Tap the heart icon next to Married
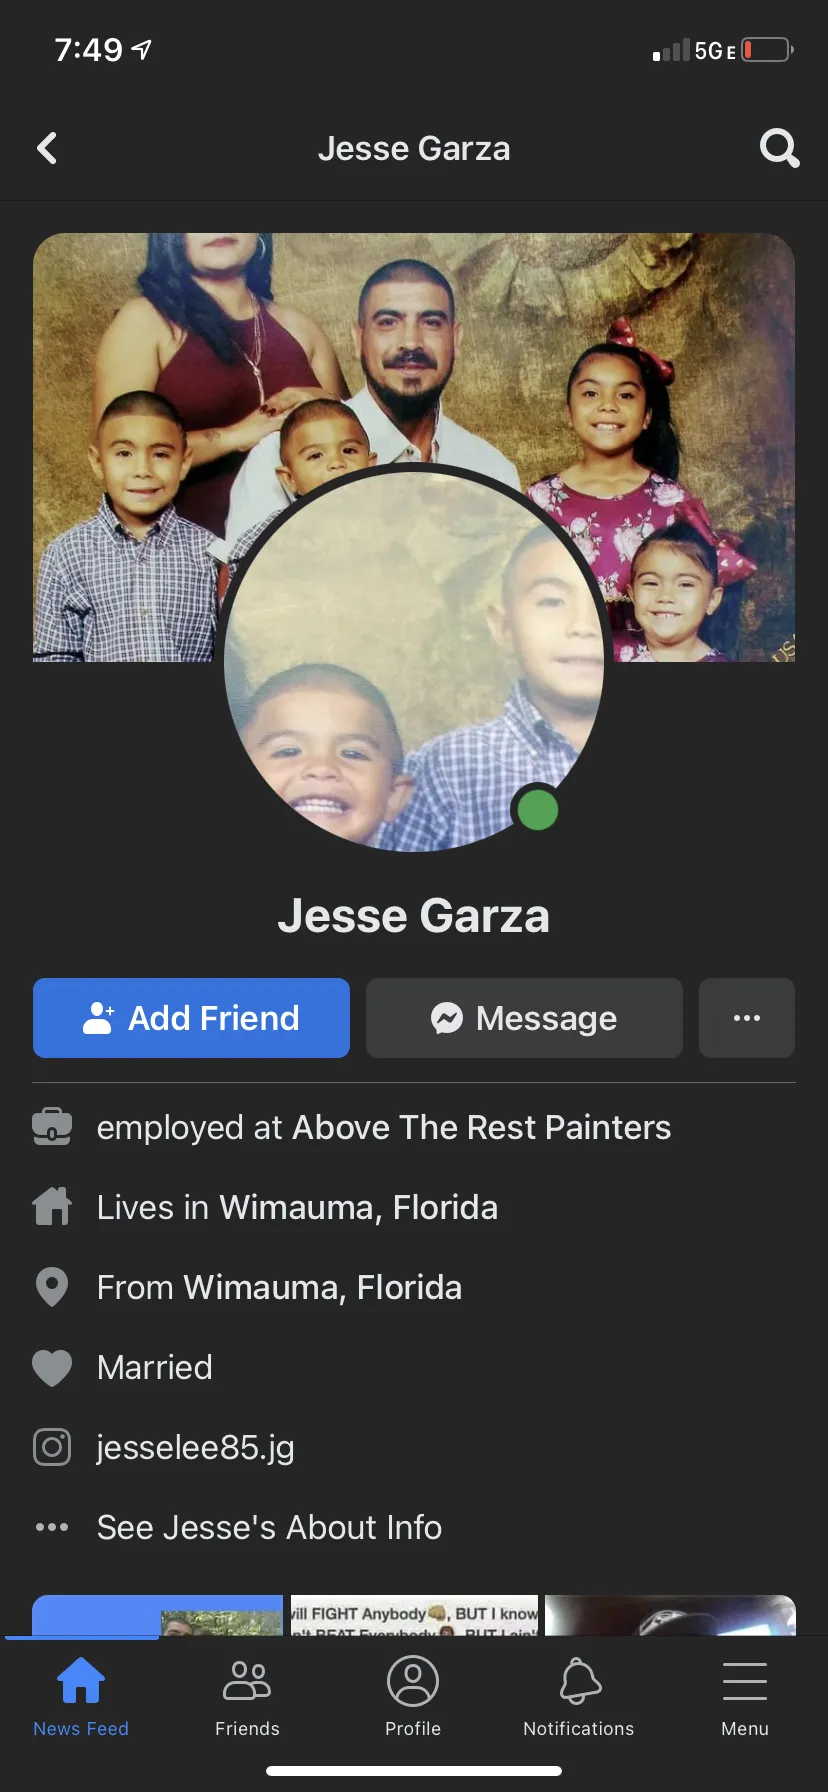 pyautogui.click(x=52, y=1368)
